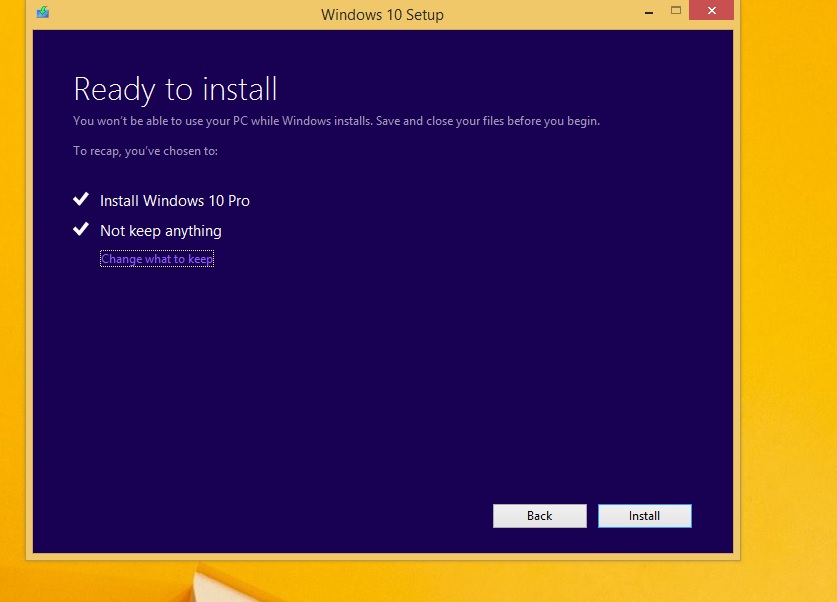837x602 pixels.
Task: Maximize the Windows 10 Setup window
Action: click(x=676, y=10)
